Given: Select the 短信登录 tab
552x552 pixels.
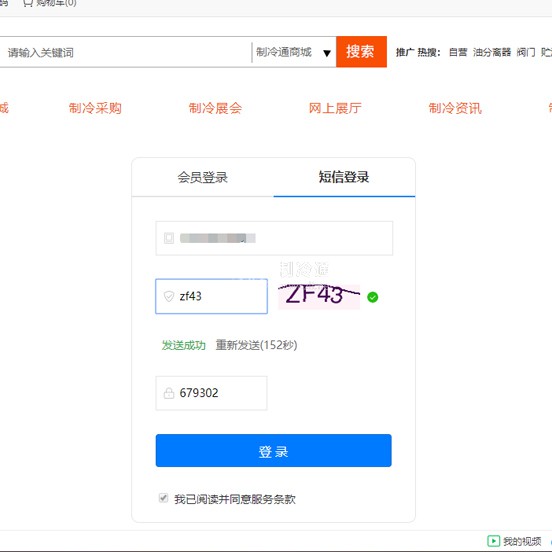Looking at the screenshot, I should [x=344, y=177].
